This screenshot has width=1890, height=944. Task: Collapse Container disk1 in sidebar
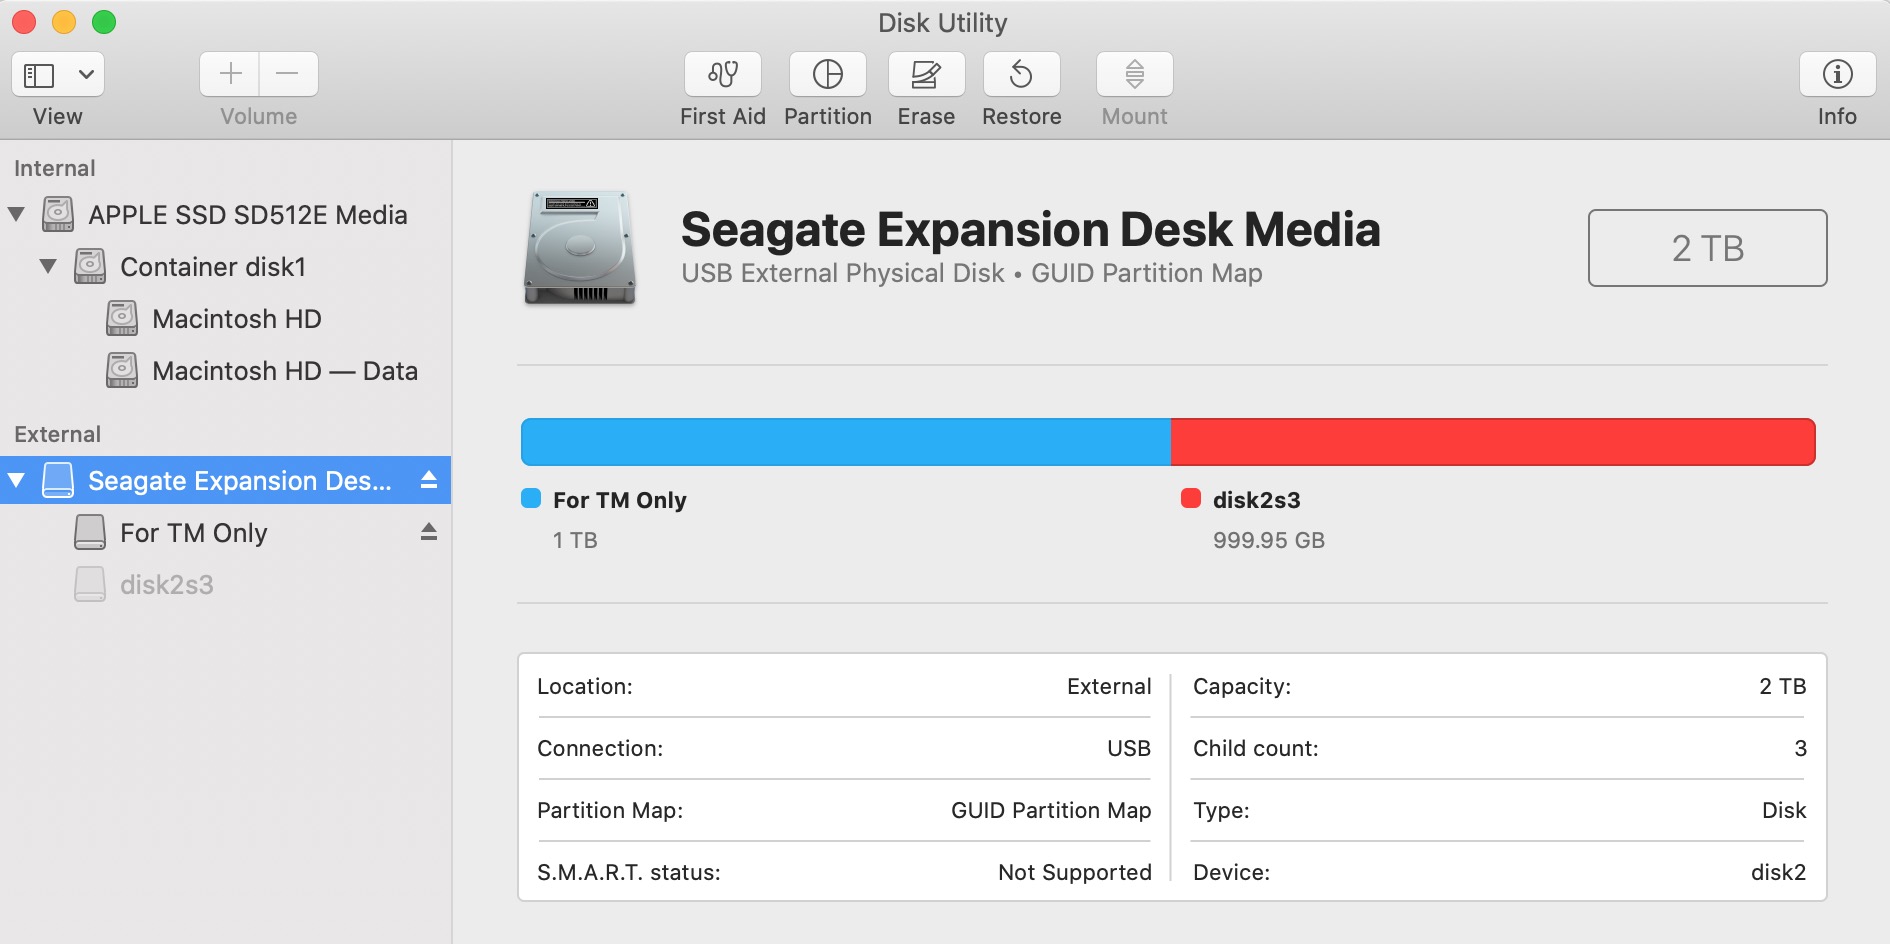pyautogui.click(x=48, y=266)
